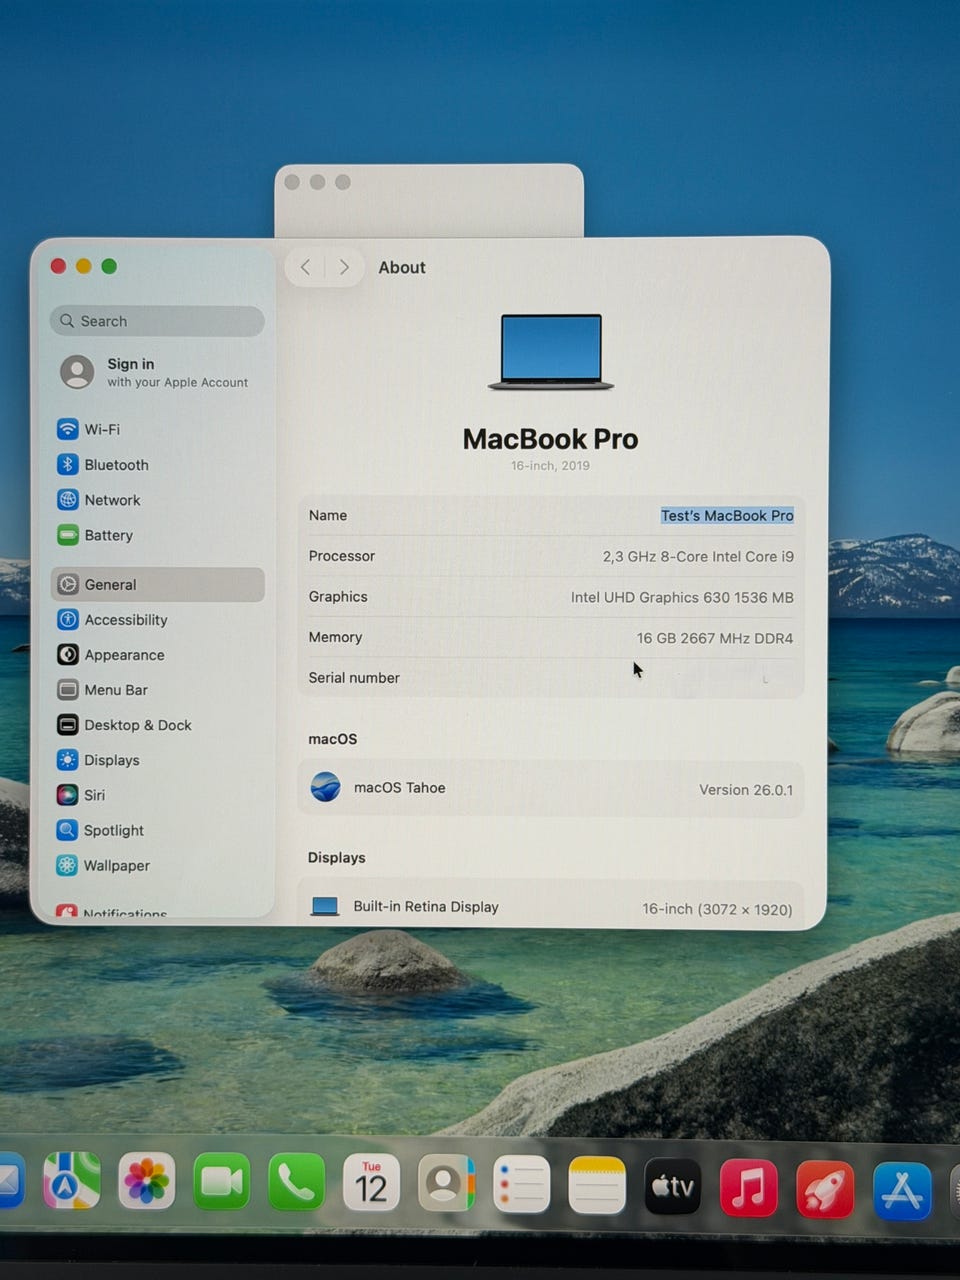Click the Test's MacBook Pro name field
Viewport: 960px width, 1280px height.
[727, 516]
